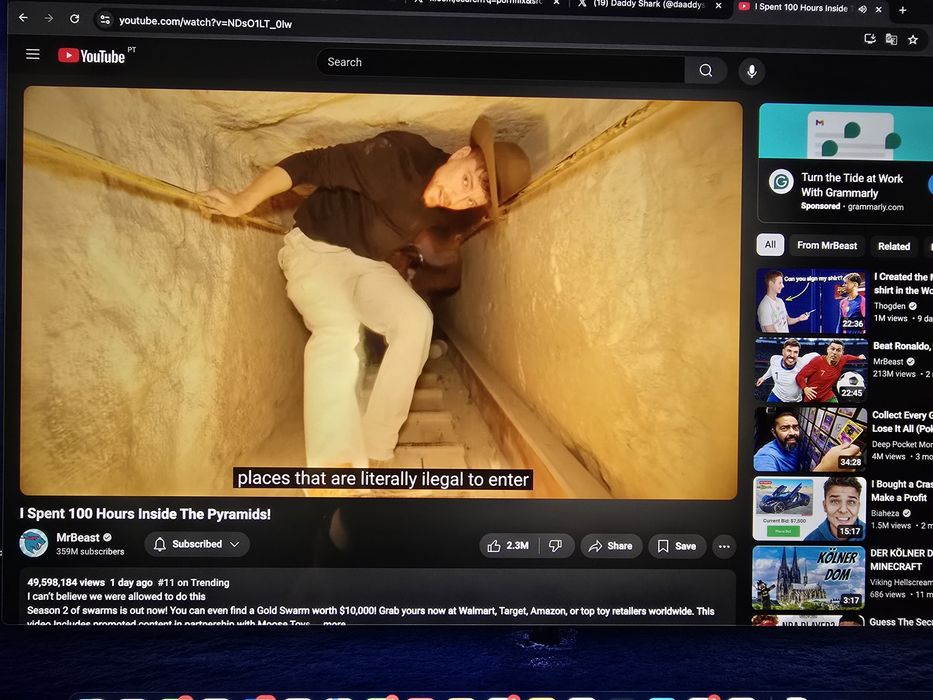The height and width of the screenshot is (700, 933).
Task: Open the YouTube hamburger guide menu
Action: tap(33, 54)
